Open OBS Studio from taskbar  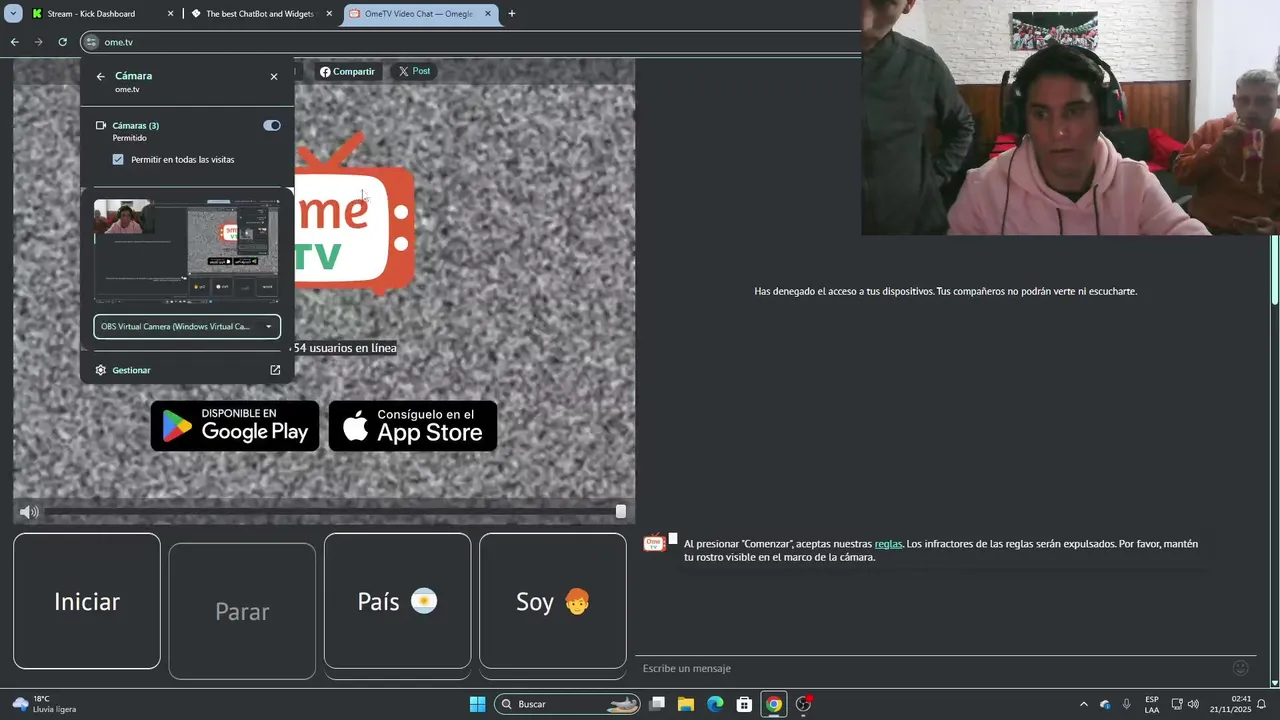click(803, 704)
